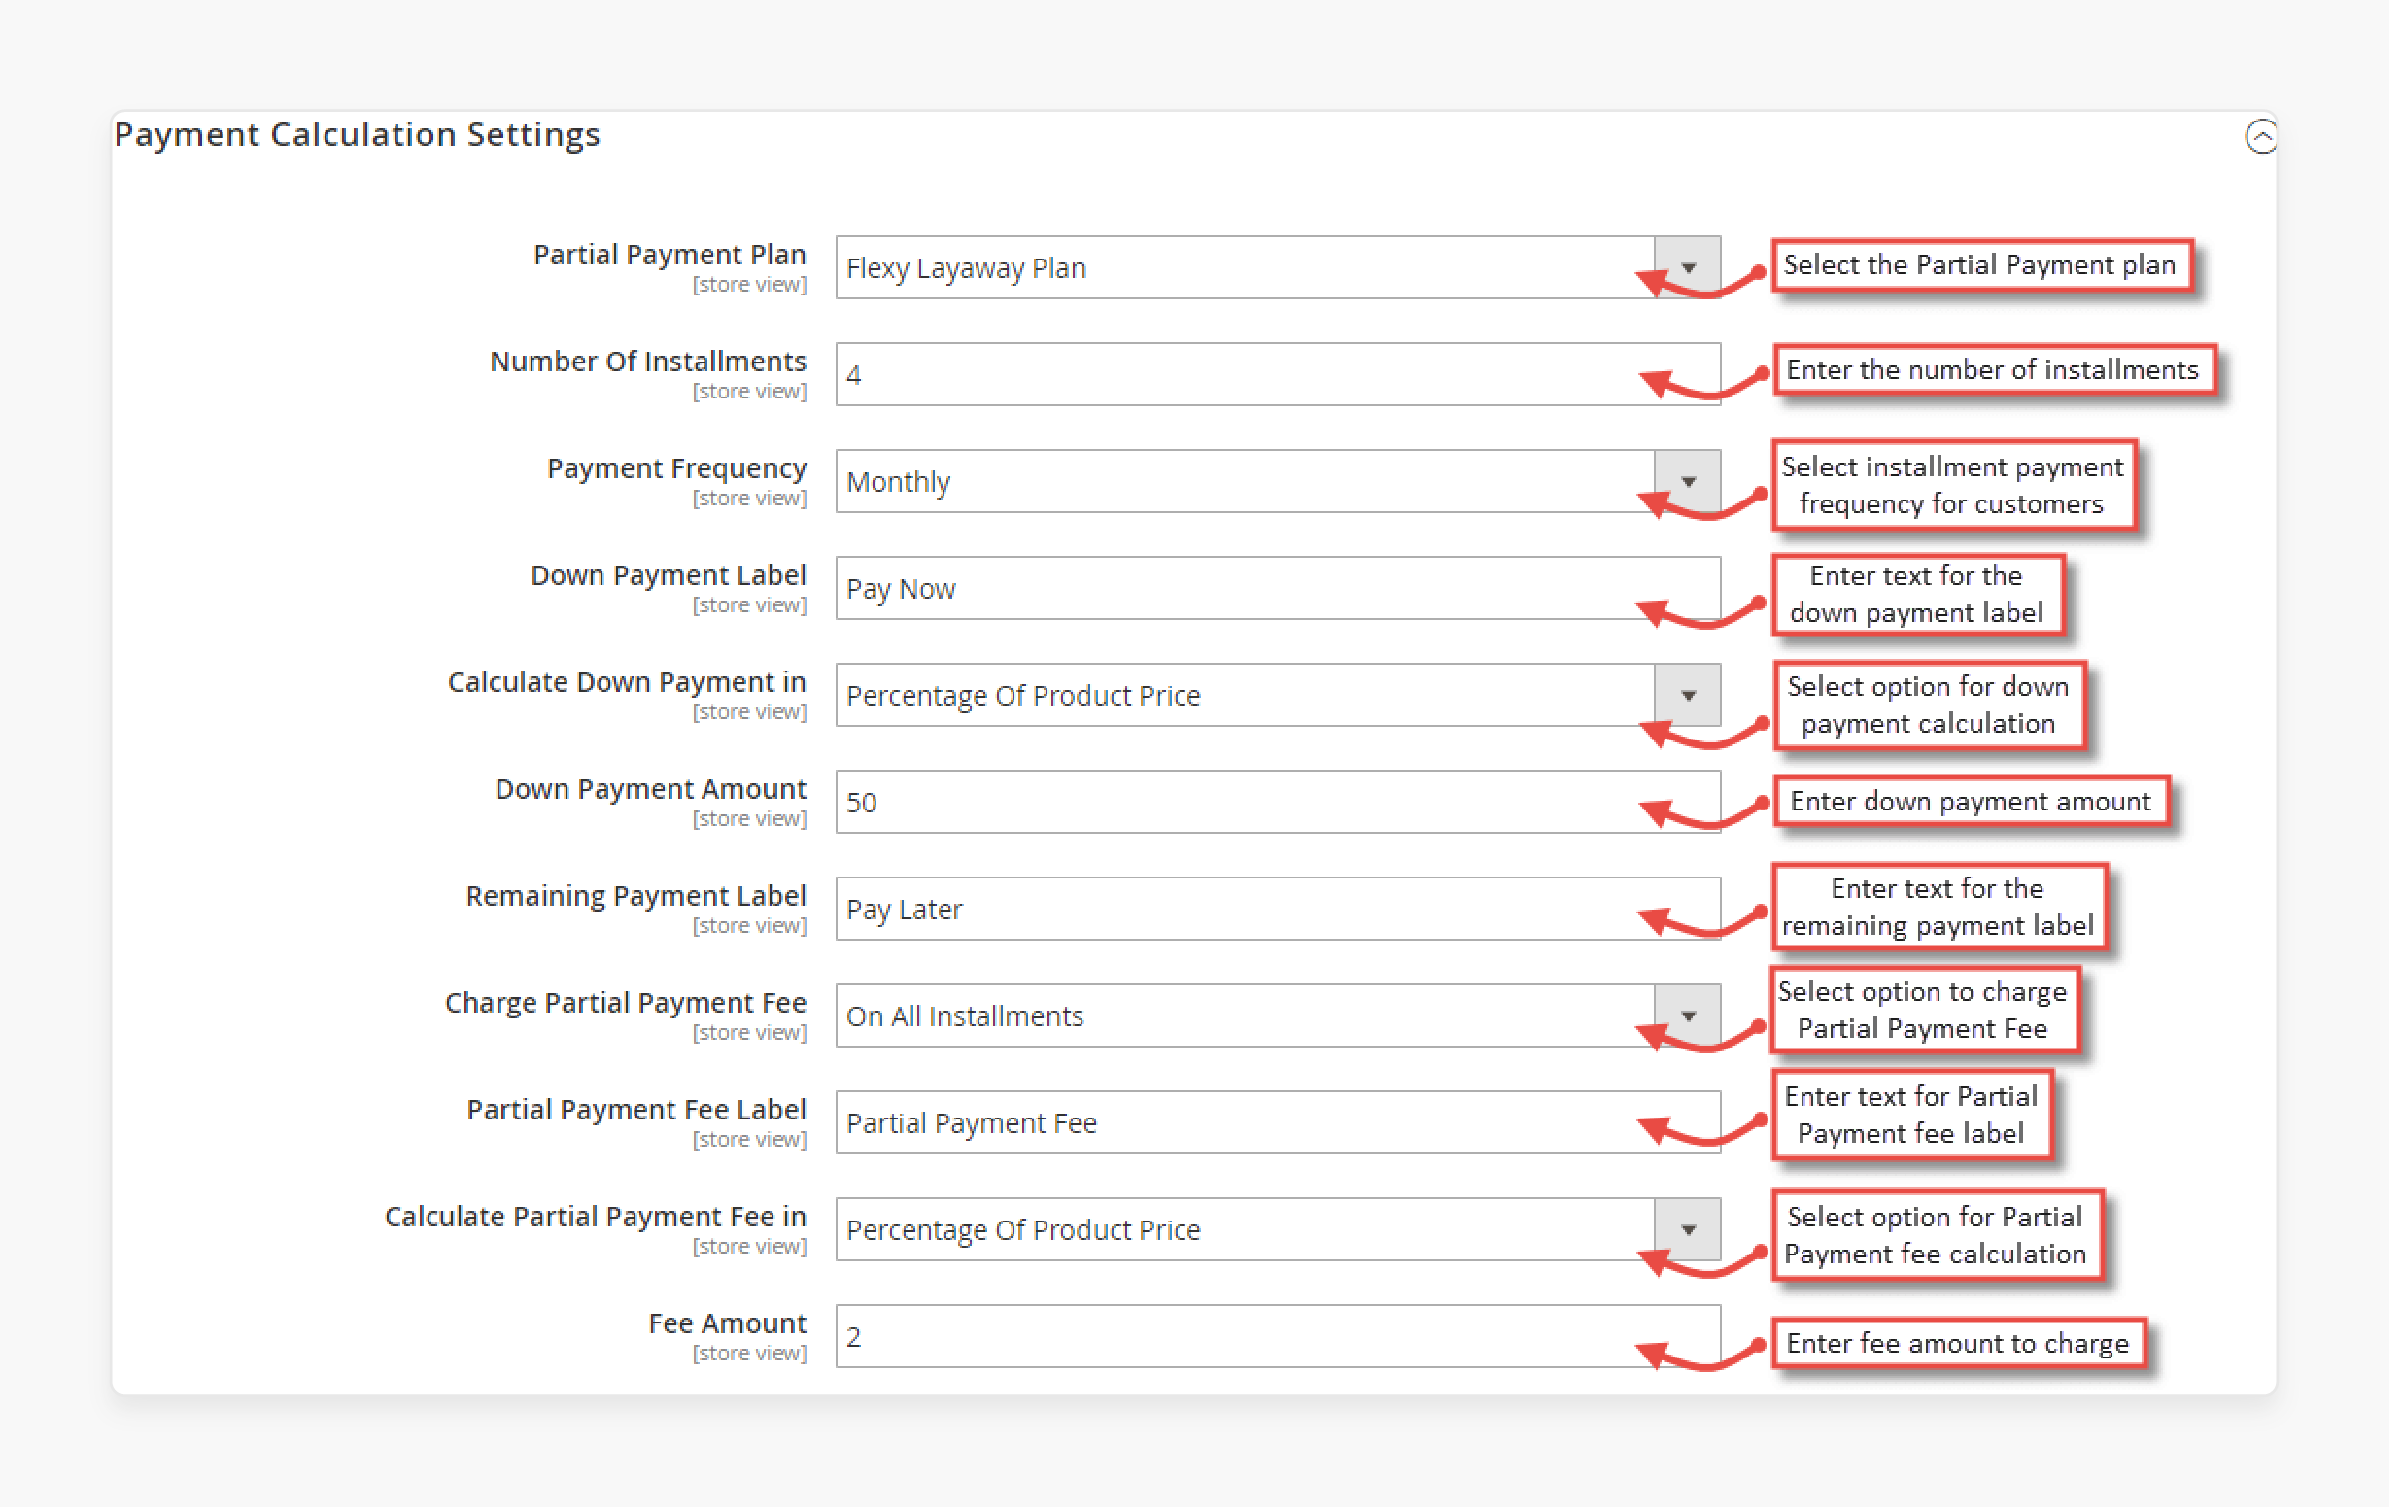
Task: Open the Partial Payment Plan dropdown
Action: (x=1278, y=267)
